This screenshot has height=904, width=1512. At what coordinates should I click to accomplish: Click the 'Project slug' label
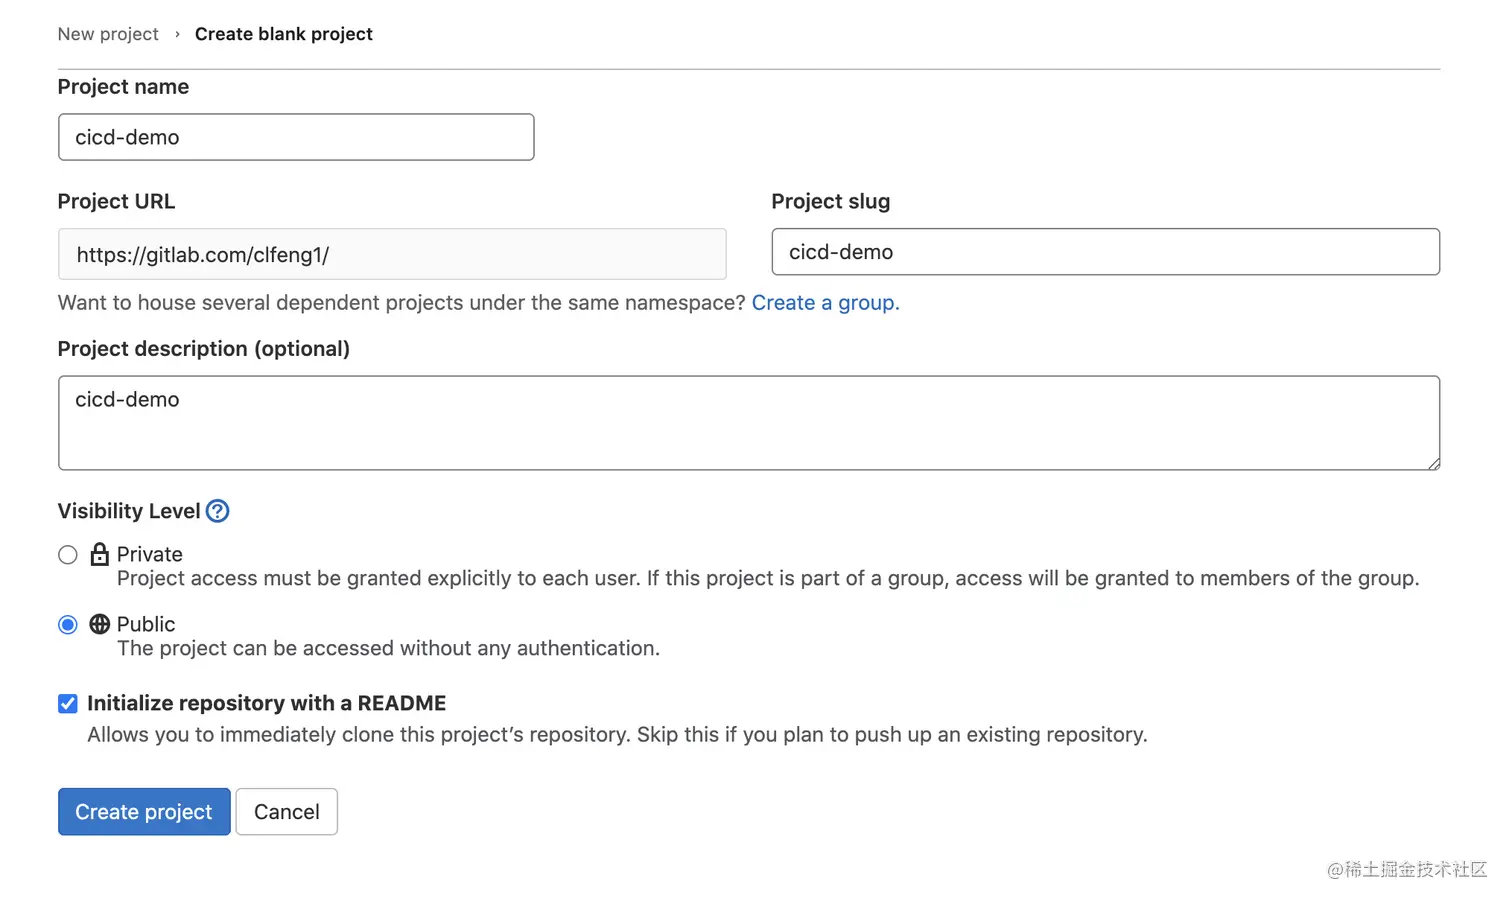(x=831, y=201)
